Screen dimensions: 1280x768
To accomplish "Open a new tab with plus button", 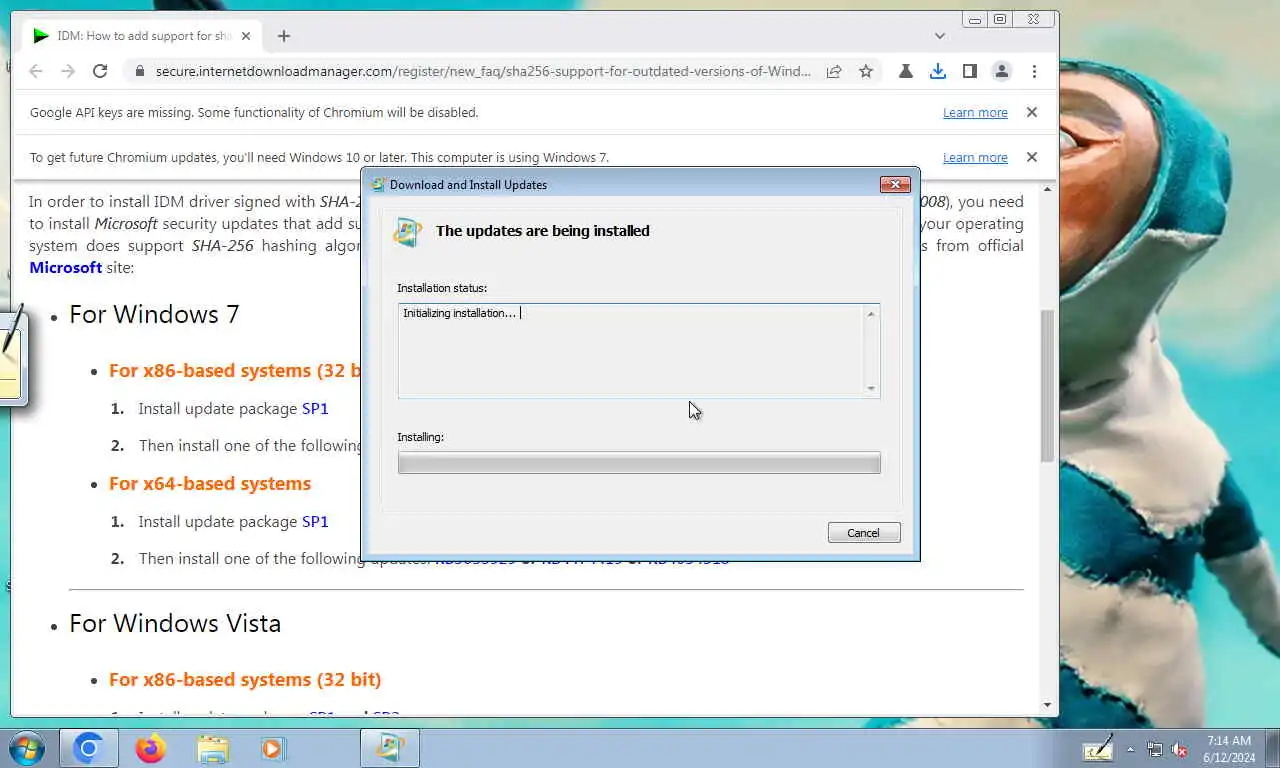I will 284,36.
